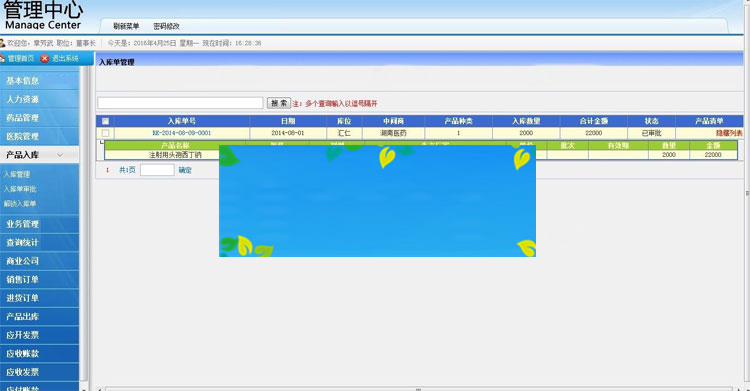Click the user avatar icon beside welcome text
Viewport: 750px width, 391px height.
[2, 43]
